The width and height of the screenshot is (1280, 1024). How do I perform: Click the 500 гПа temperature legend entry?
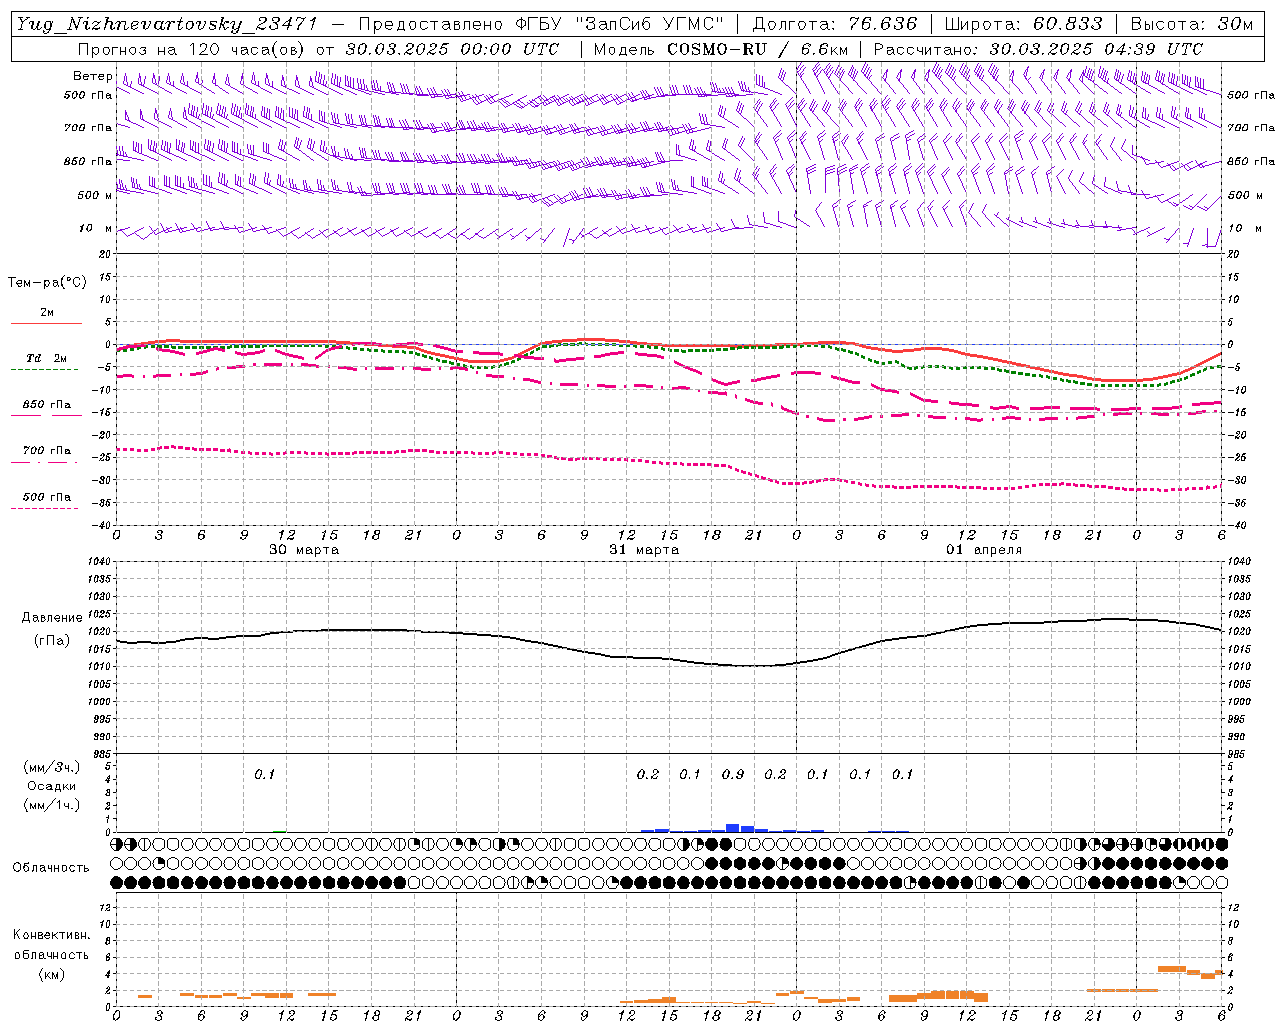pos(47,497)
